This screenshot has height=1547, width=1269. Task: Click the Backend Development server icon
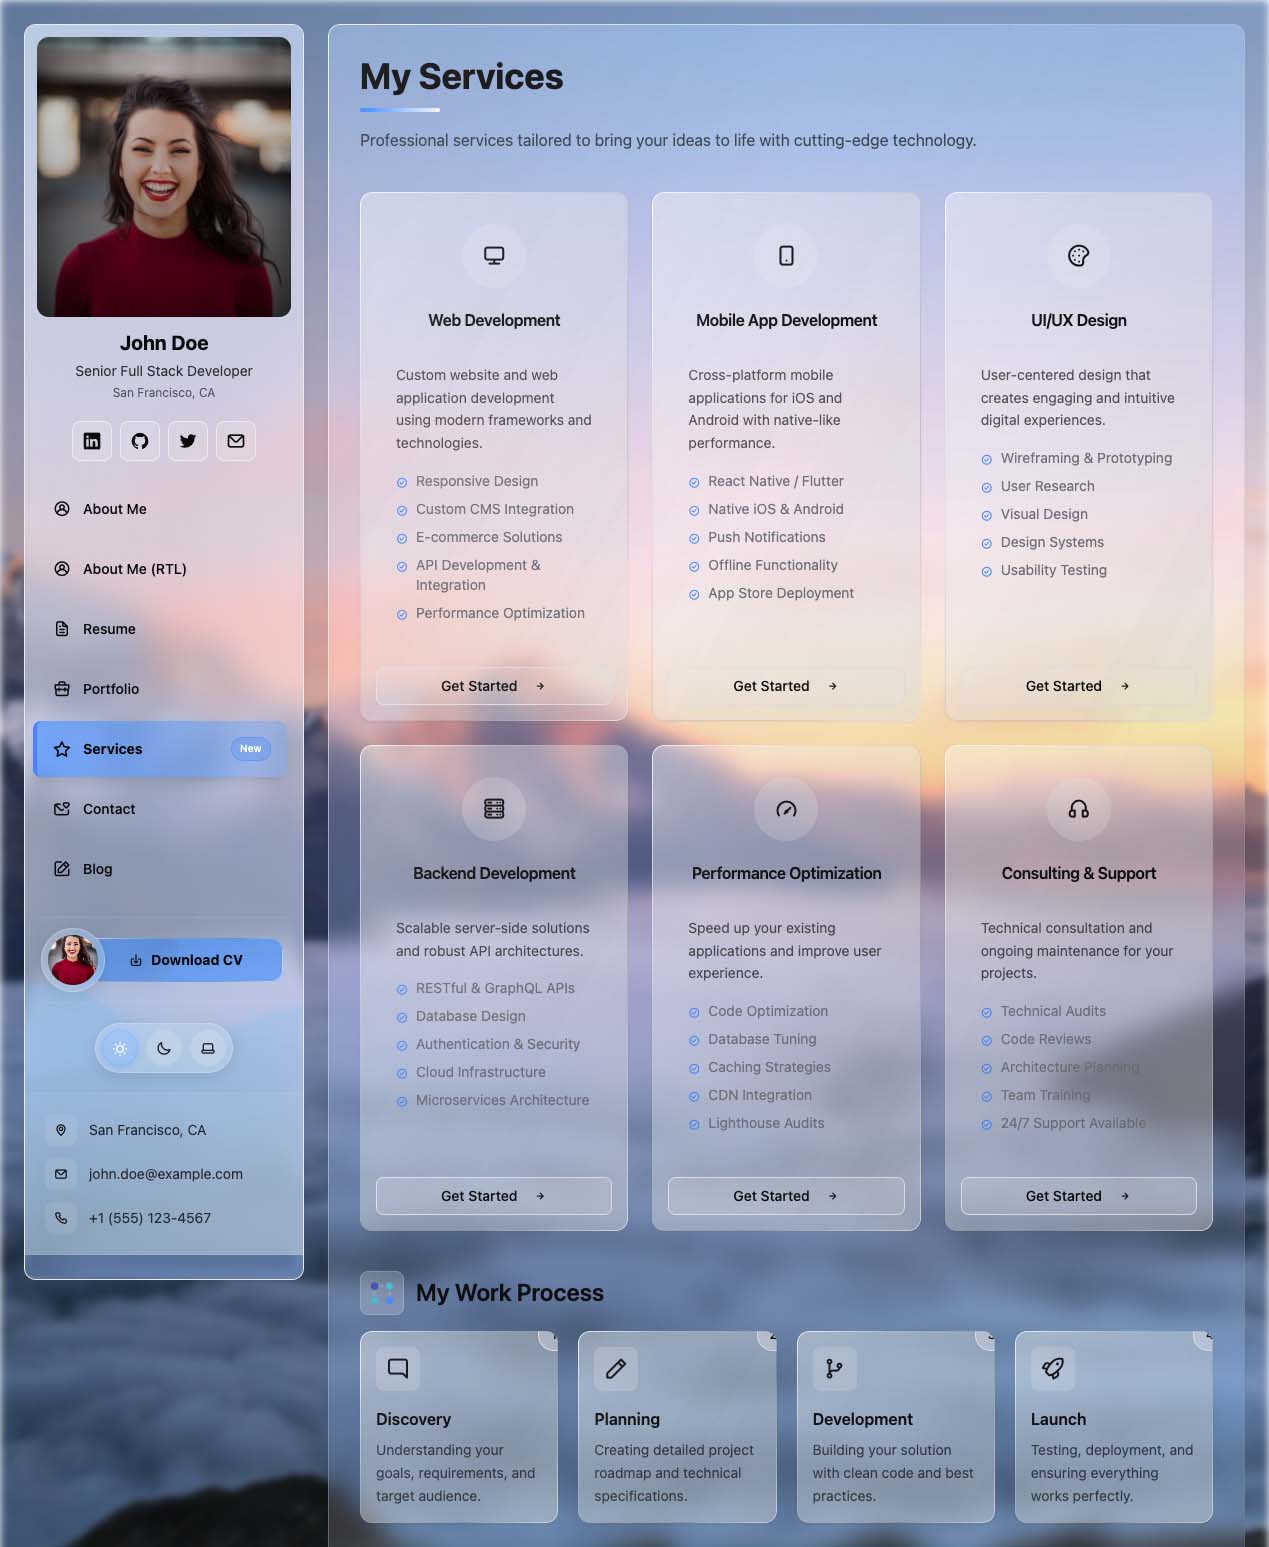pos(494,809)
